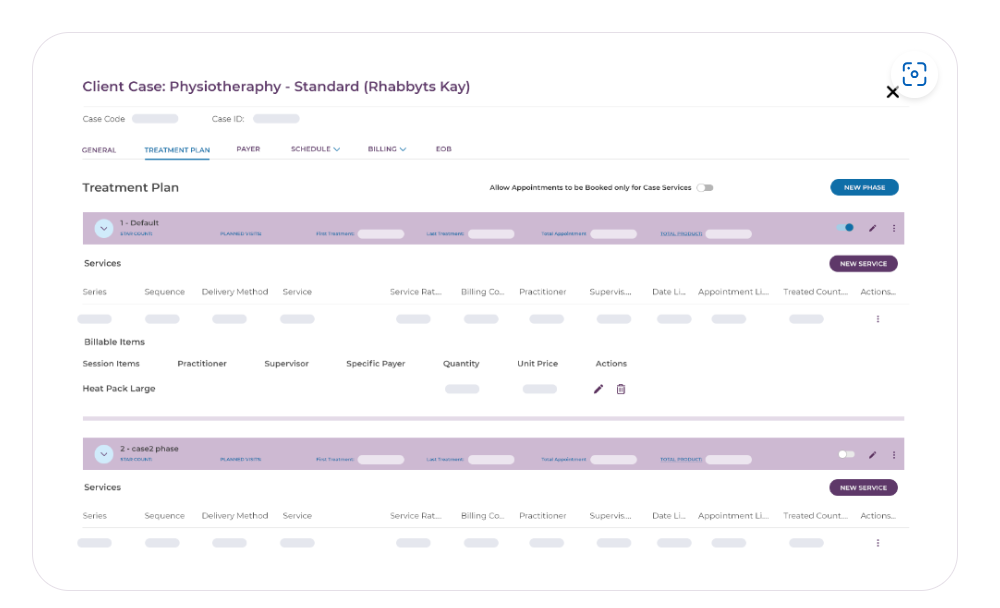Viewport: 1000px width, 608px height.
Task: Click New Service in the Default phase
Action: pos(862,263)
